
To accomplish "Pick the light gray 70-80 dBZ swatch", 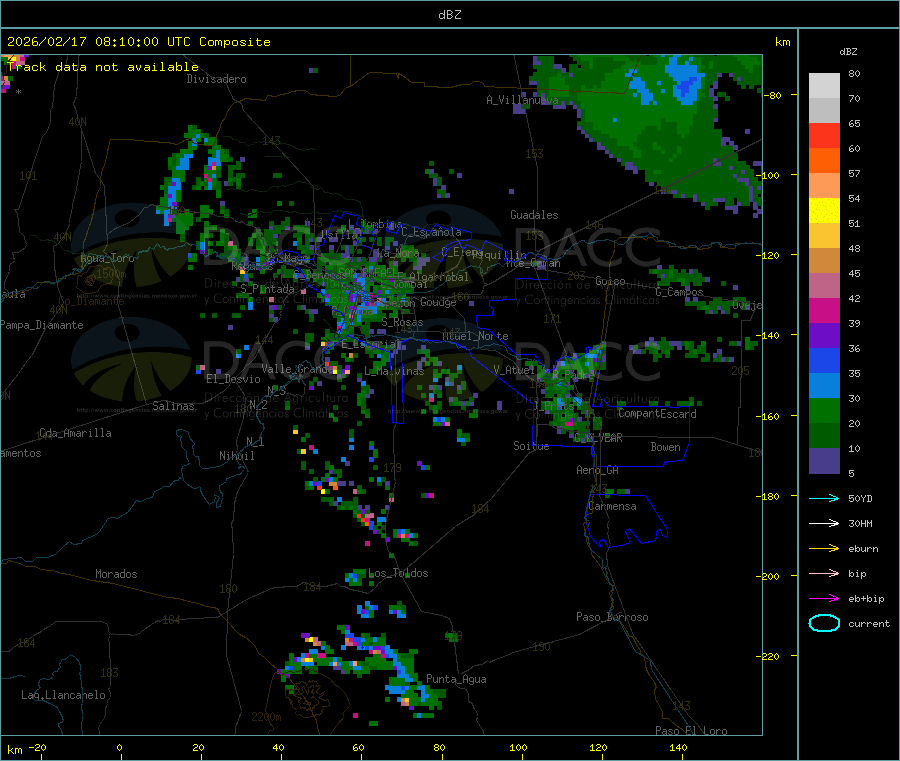I will [824, 86].
